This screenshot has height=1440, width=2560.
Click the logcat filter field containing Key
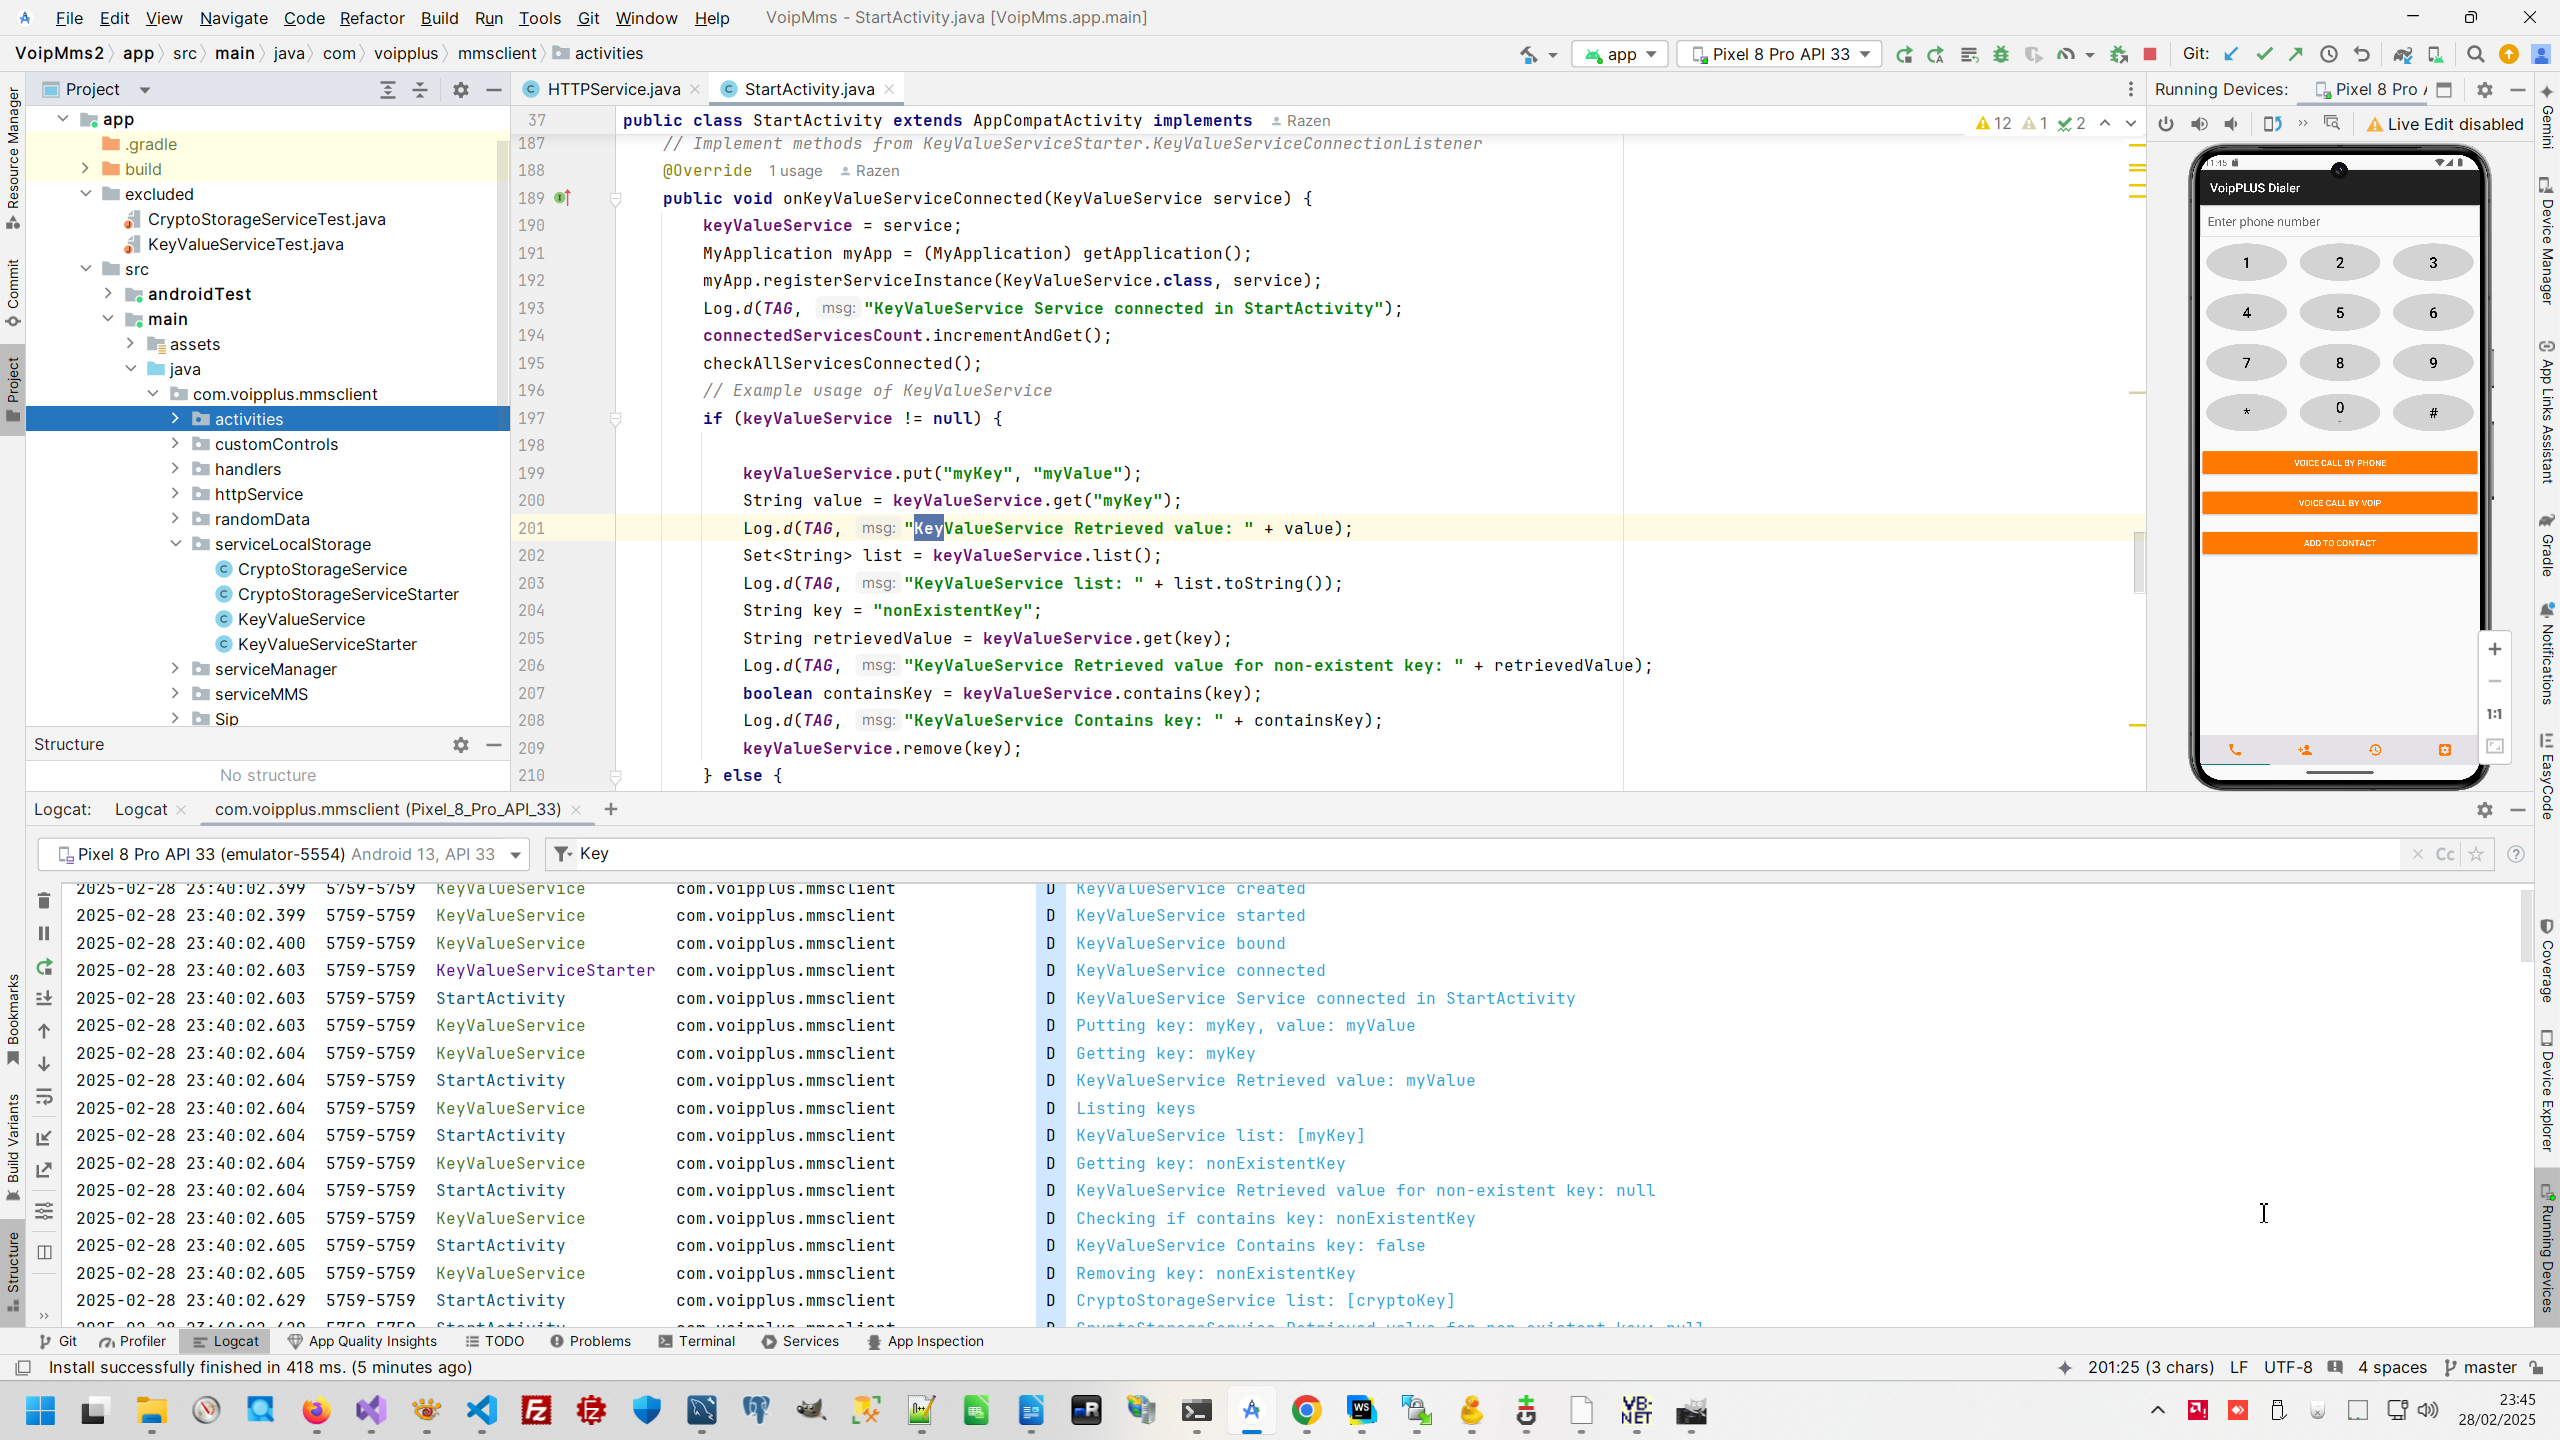[1400, 854]
